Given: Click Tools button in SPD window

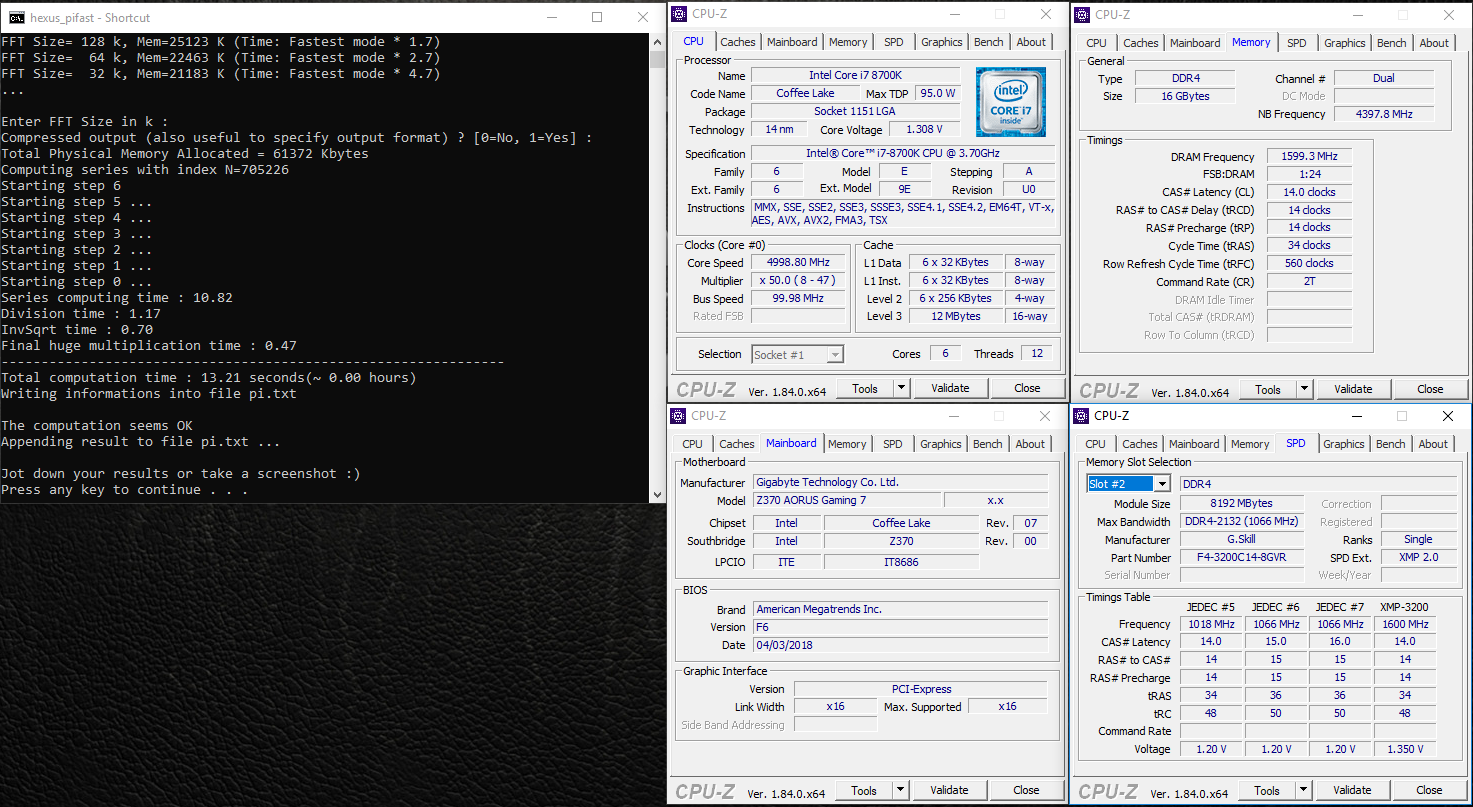Looking at the screenshot, I should pyautogui.click(x=1267, y=790).
